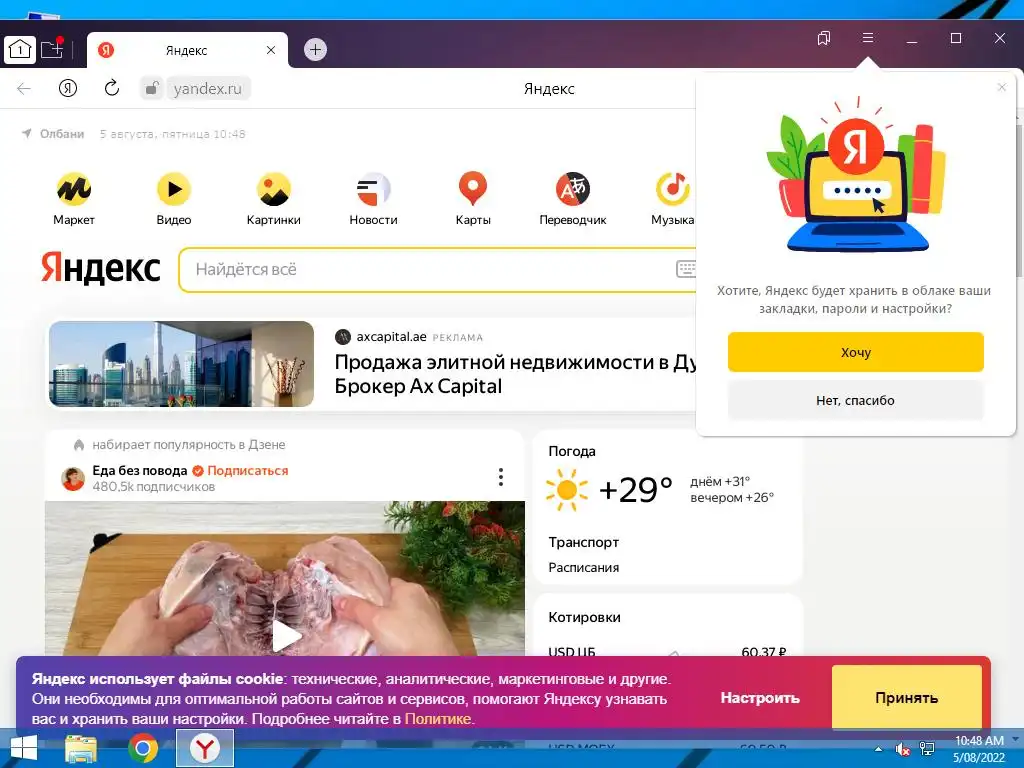
Task: Select the Яндекс browser tab
Action: coord(186,50)
